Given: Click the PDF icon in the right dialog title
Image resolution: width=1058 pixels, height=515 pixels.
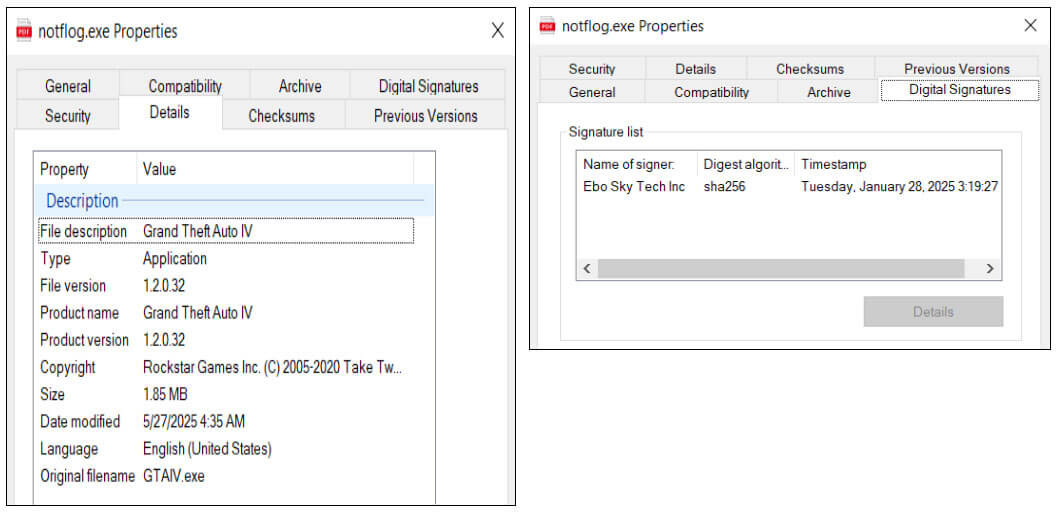Looking at the screenshot, I should (547, 26).
